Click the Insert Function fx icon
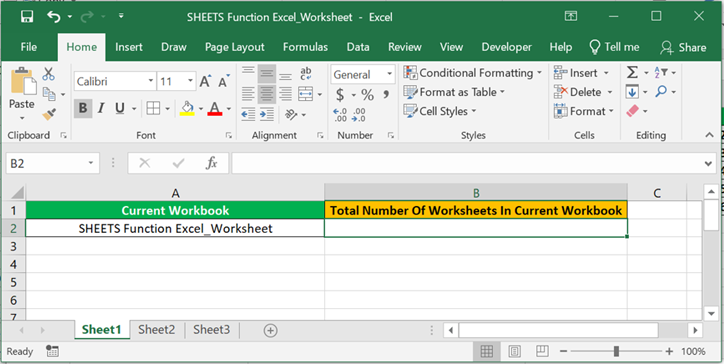 [x=211, y=163]
